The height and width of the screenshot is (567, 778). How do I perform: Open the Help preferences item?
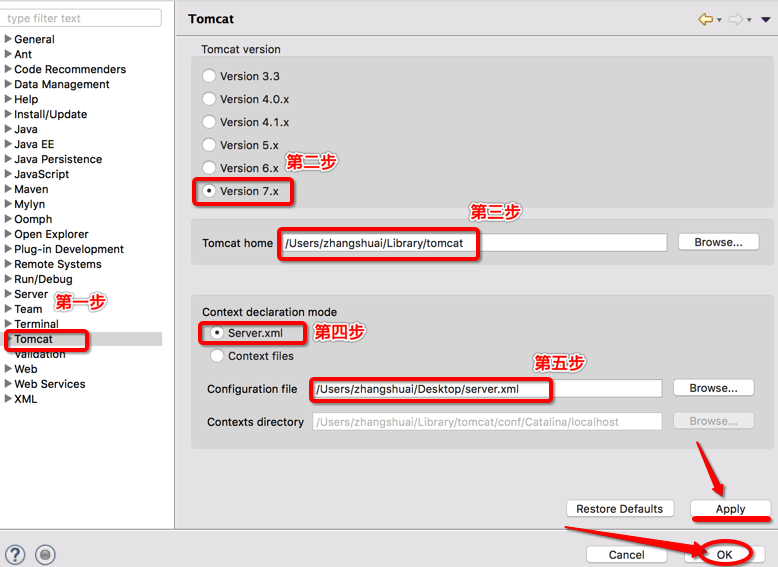pyautogui.click(x=26, y=99)
